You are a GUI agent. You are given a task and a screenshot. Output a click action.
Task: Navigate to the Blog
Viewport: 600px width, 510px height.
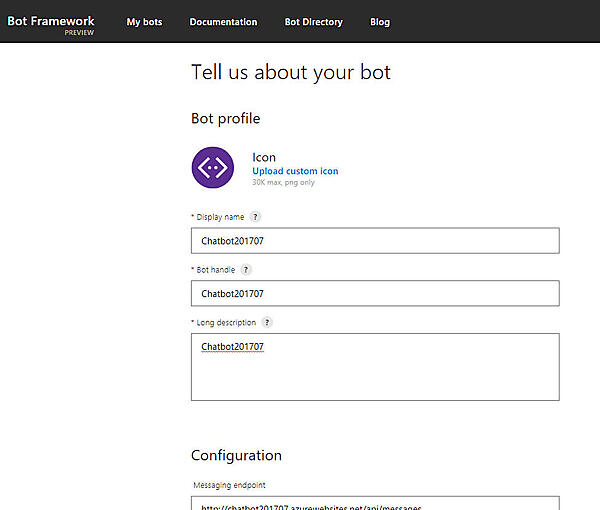click(379, 22)
